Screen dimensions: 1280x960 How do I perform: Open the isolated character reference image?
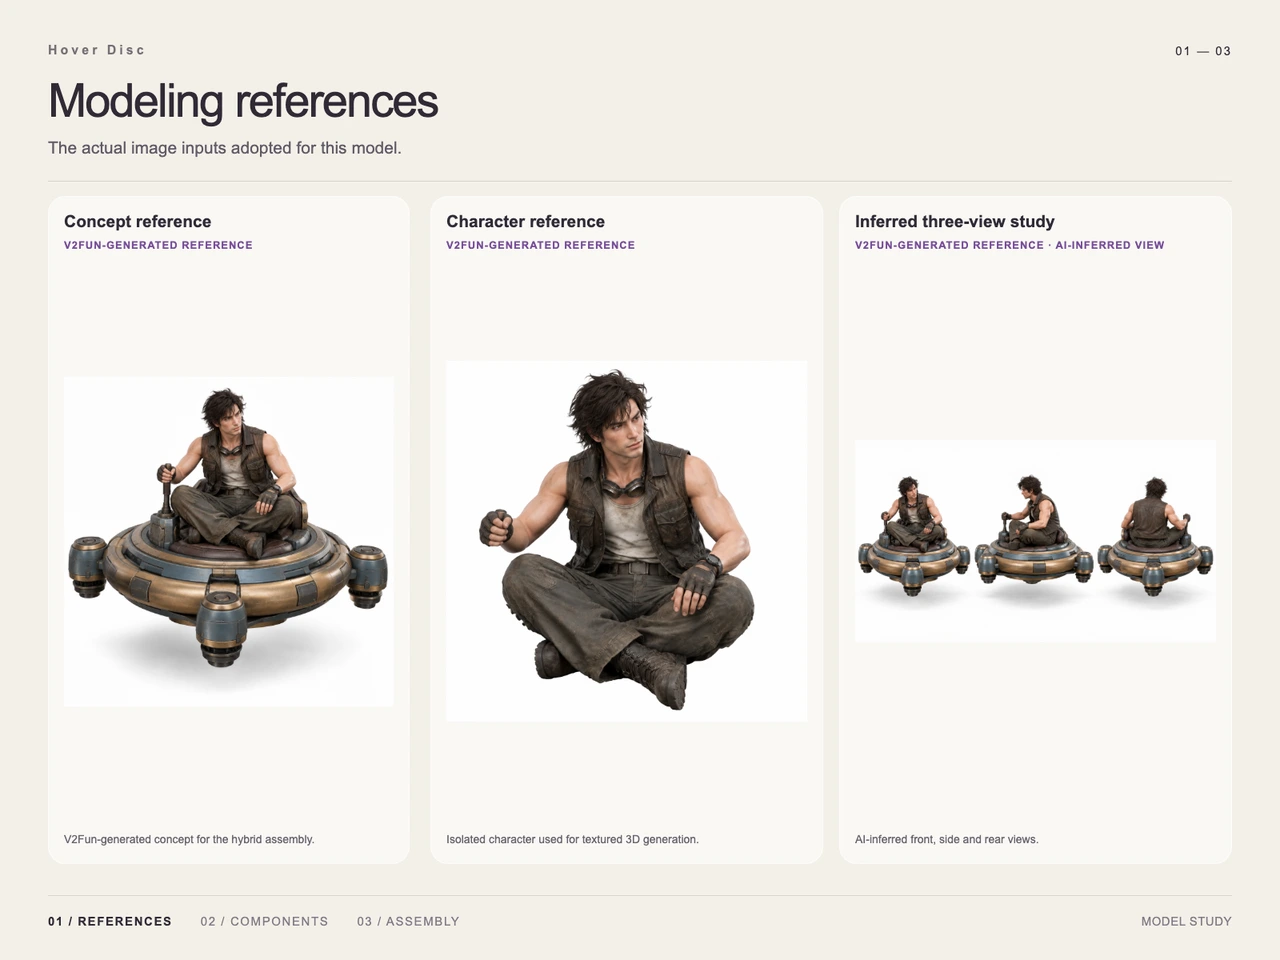[x=627, y=541]
